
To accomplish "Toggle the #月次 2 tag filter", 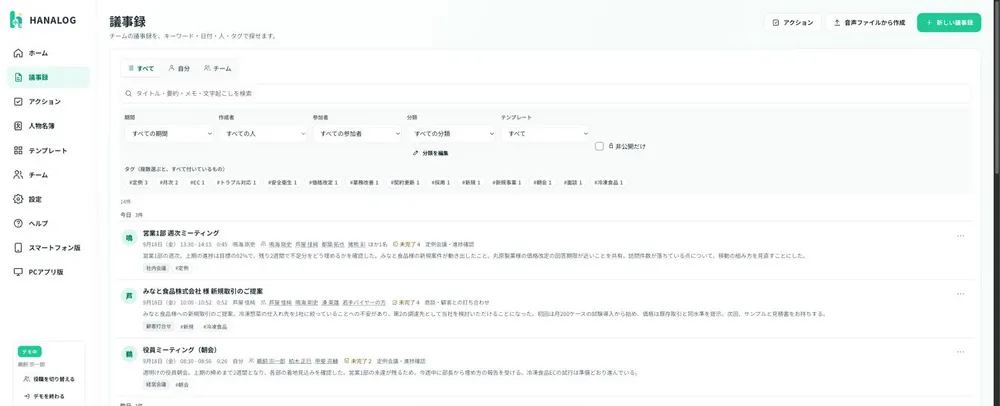I will [x=168, y=182].
